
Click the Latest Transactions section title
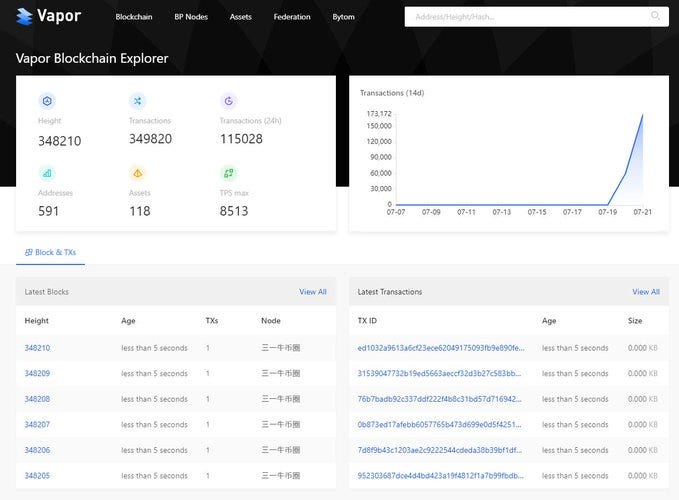(390, 292)
